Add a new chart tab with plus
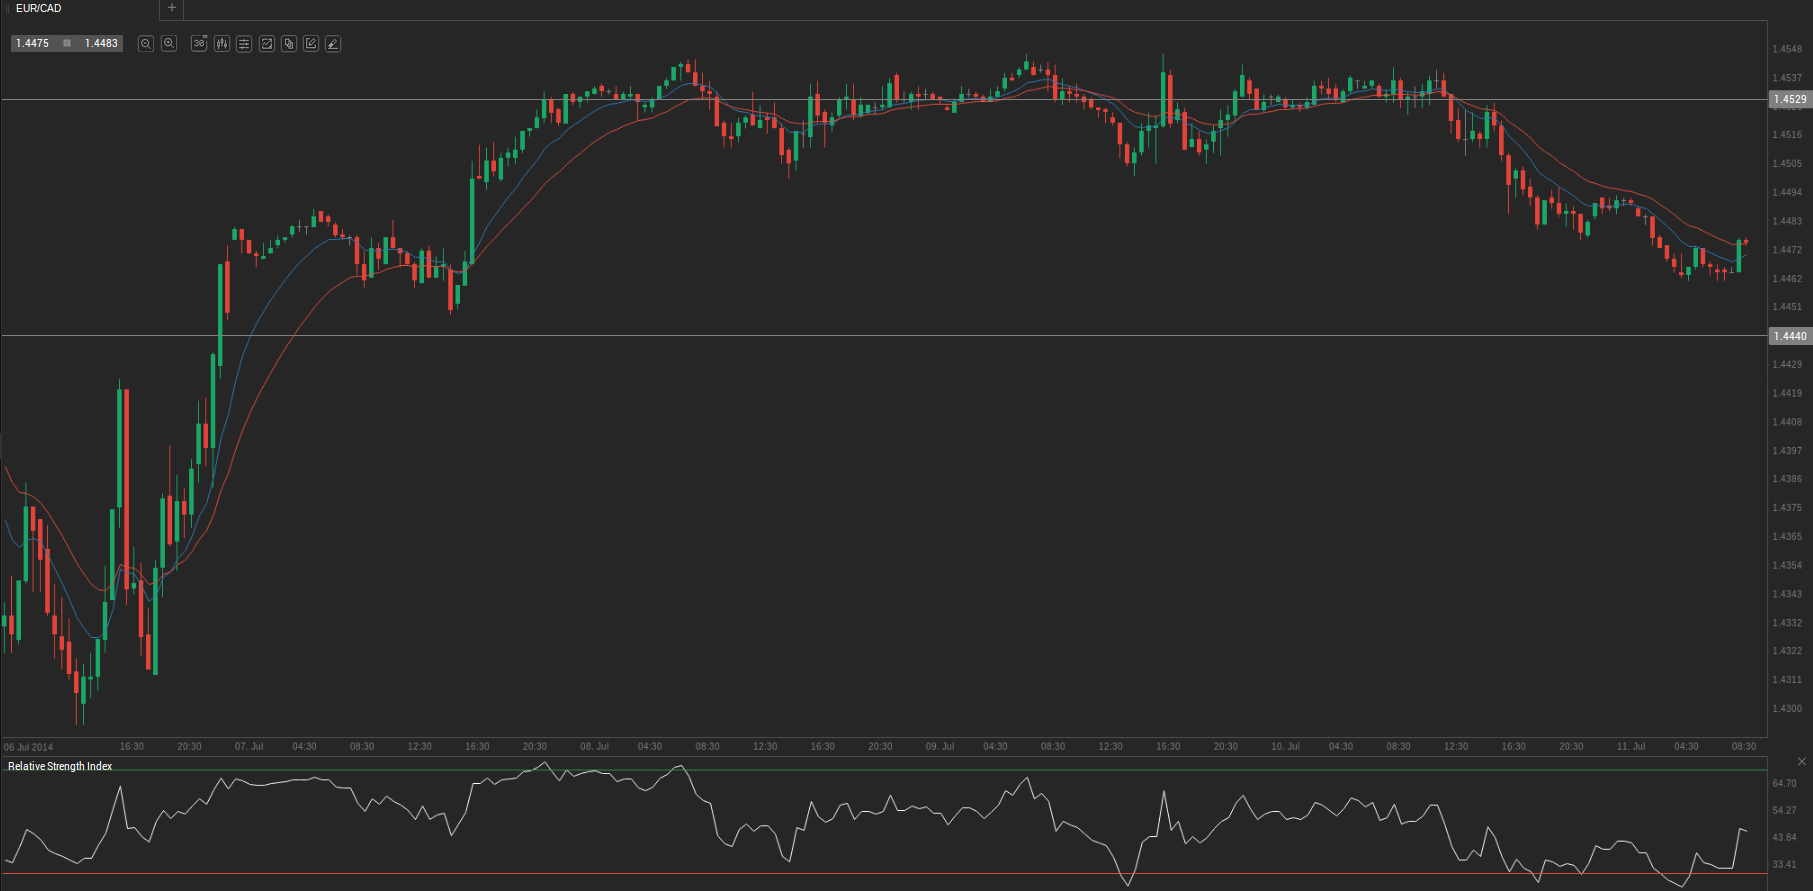This screenshot has height=891, width=1813. [172, 8]
